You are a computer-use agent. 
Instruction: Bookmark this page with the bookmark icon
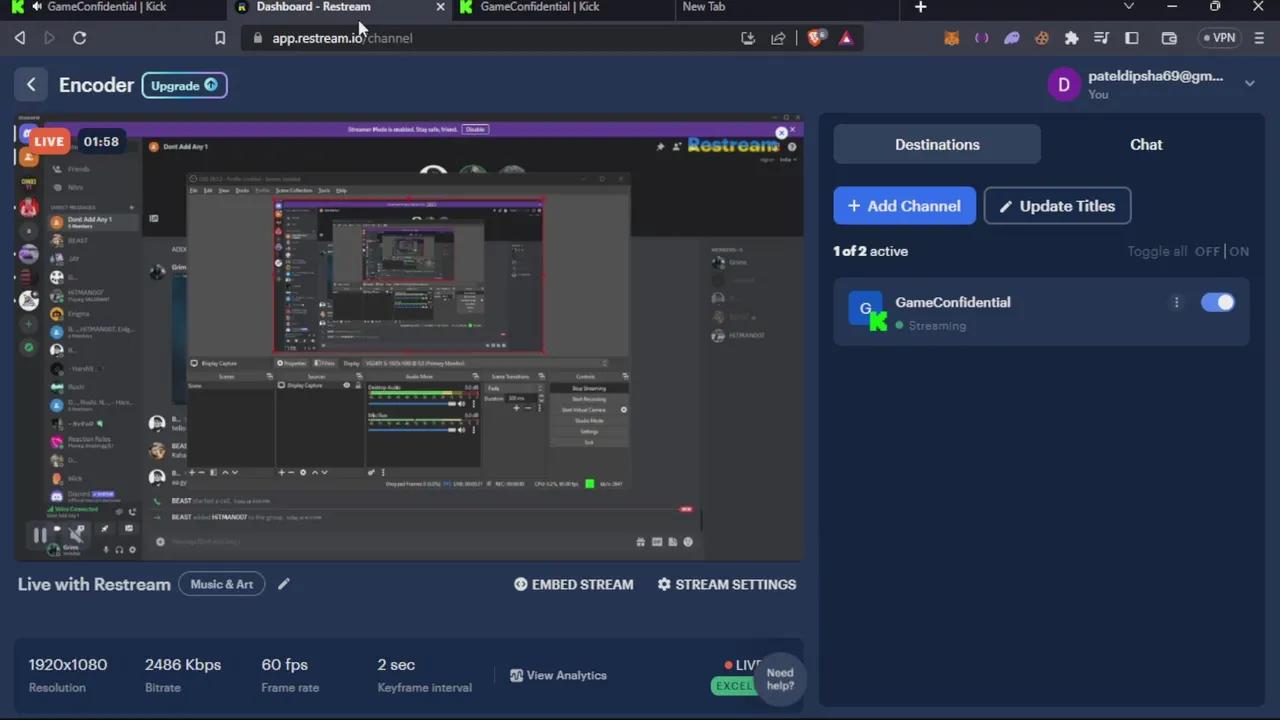[x=220, y=38]
